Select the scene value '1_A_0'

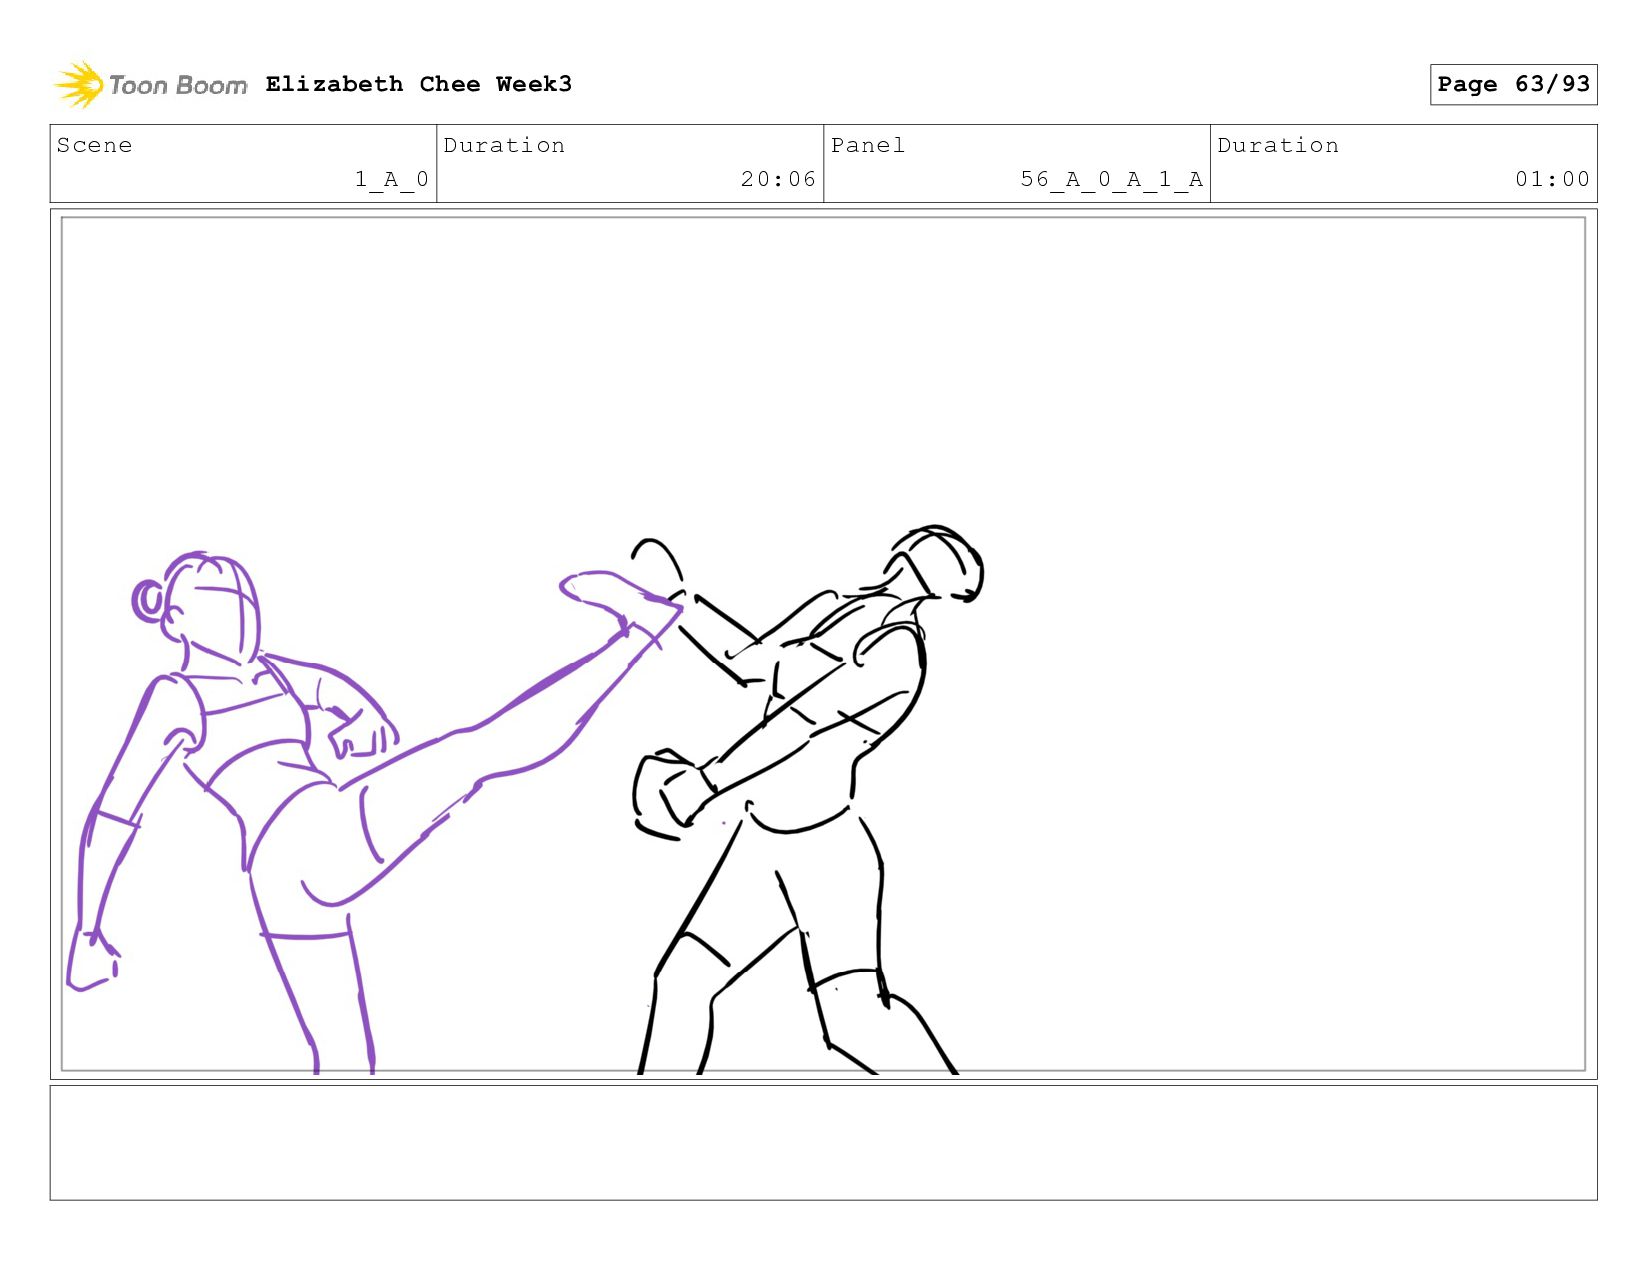point(392,179)
